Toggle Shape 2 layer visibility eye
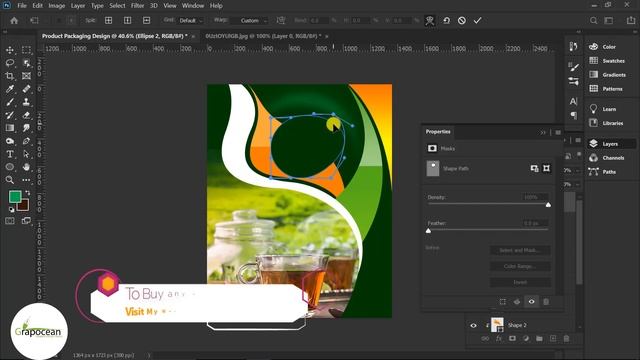This screenshot has width=640, height=360. (x=473, y=325)
